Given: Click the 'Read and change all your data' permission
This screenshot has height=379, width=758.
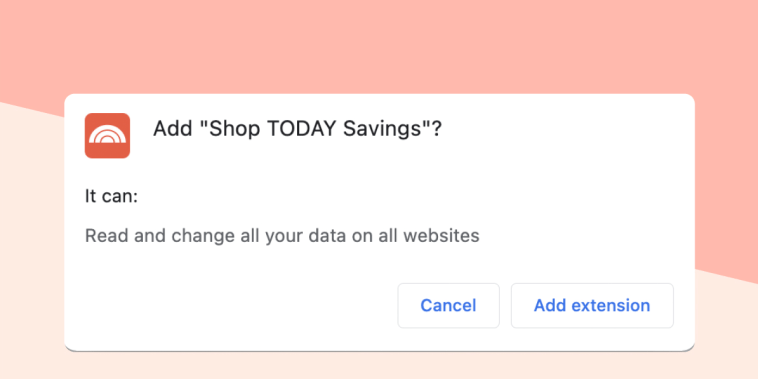Looking at the screenshot, I should 282,236.
